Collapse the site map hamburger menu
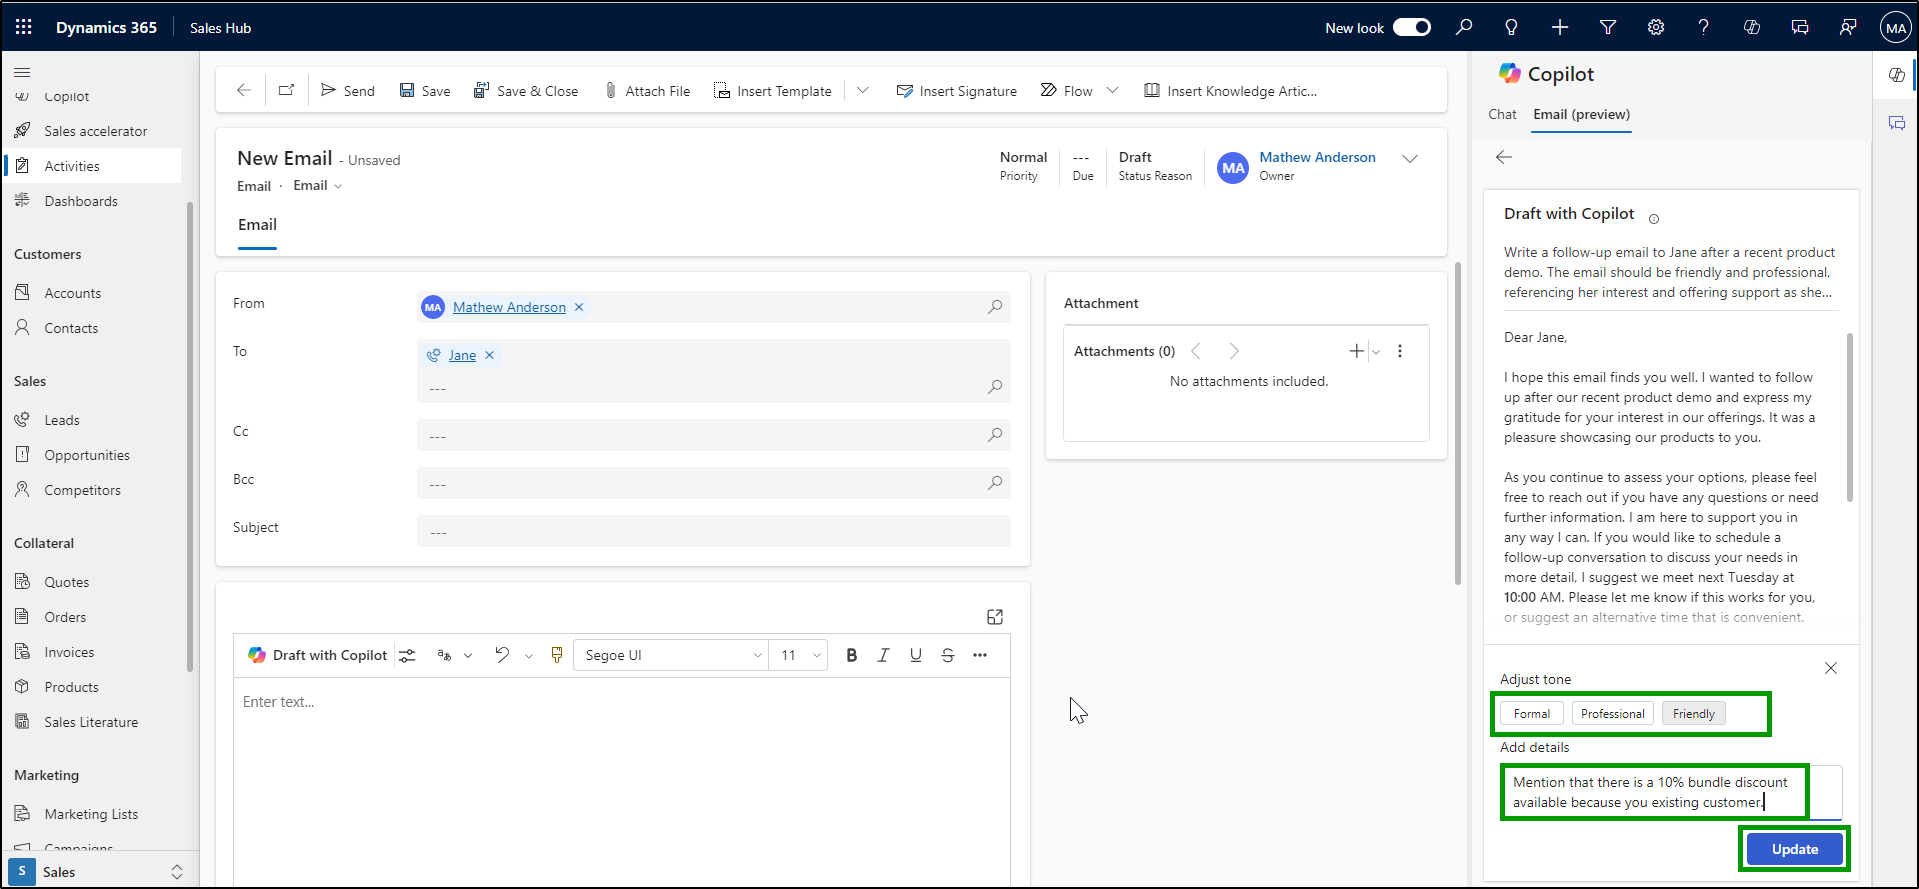The image size is (1919, 889). (x=22, y=72)
